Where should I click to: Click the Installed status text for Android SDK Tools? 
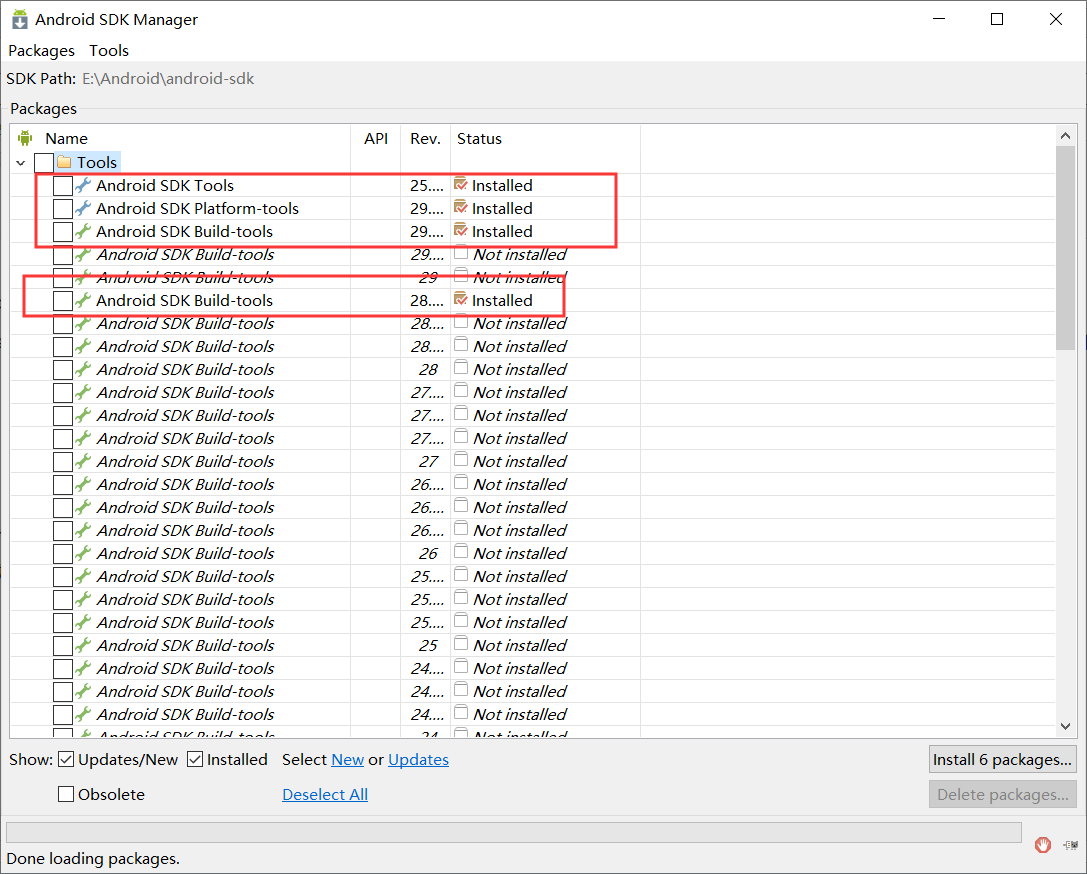[x=502, y=186]
